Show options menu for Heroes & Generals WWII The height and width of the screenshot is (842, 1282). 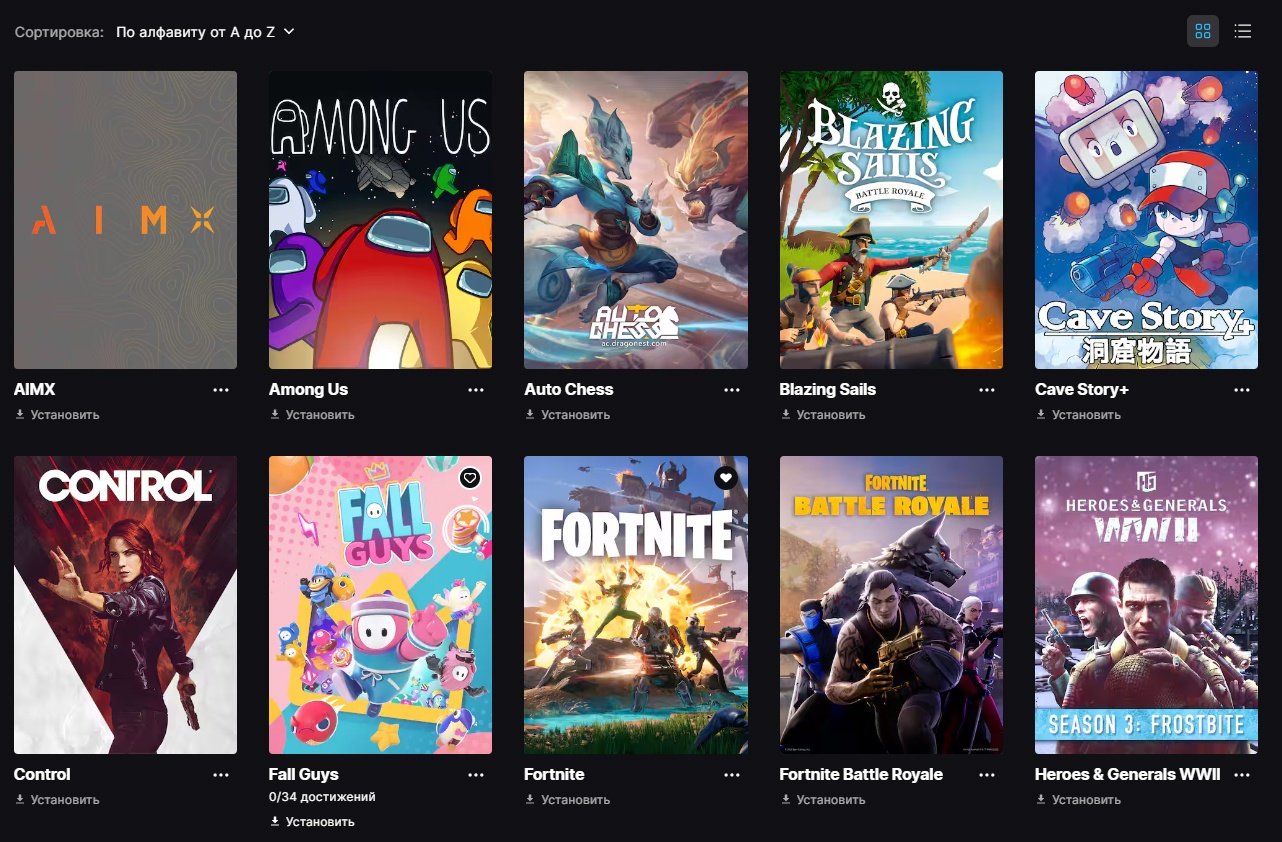click(x=1242, y=775)
